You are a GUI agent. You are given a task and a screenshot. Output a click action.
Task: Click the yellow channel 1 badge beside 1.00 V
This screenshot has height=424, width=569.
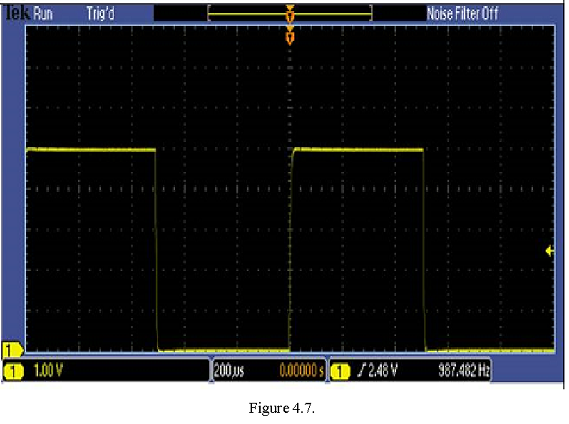(13, 371)
